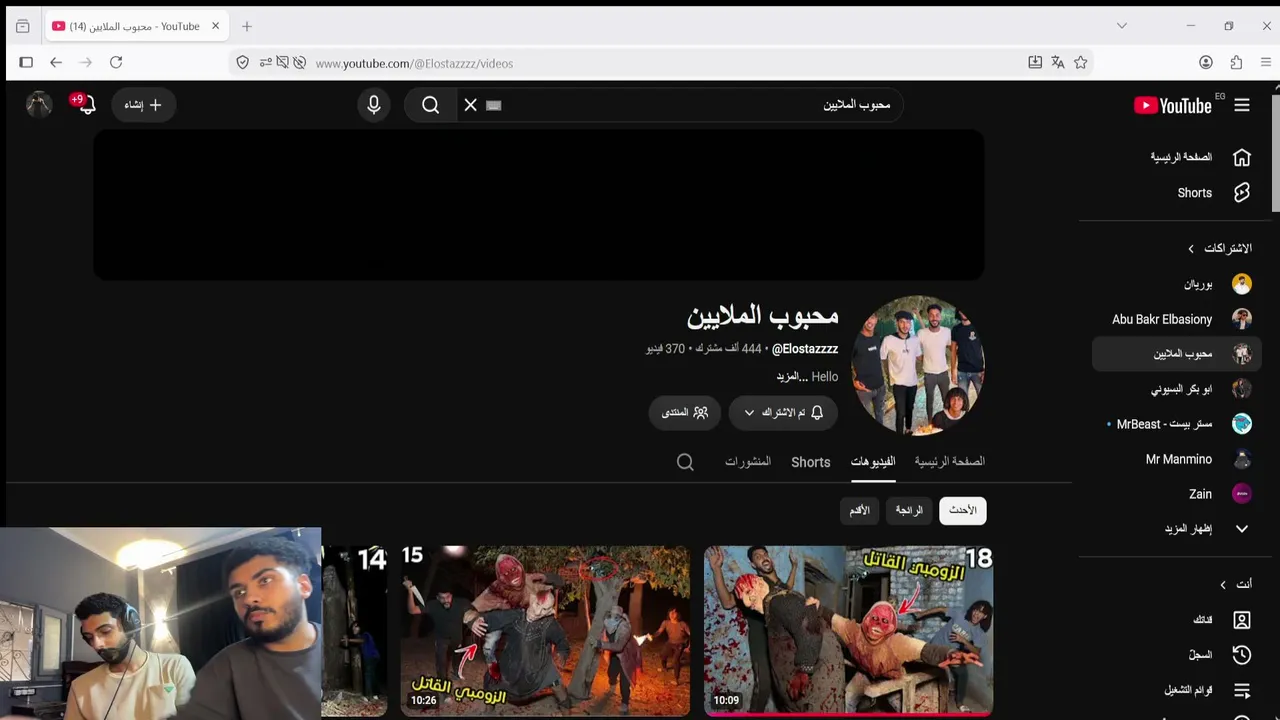Go forward in browser history
Image resolution: width=1280 pixels, height=720 pixels.
(86, 62)
